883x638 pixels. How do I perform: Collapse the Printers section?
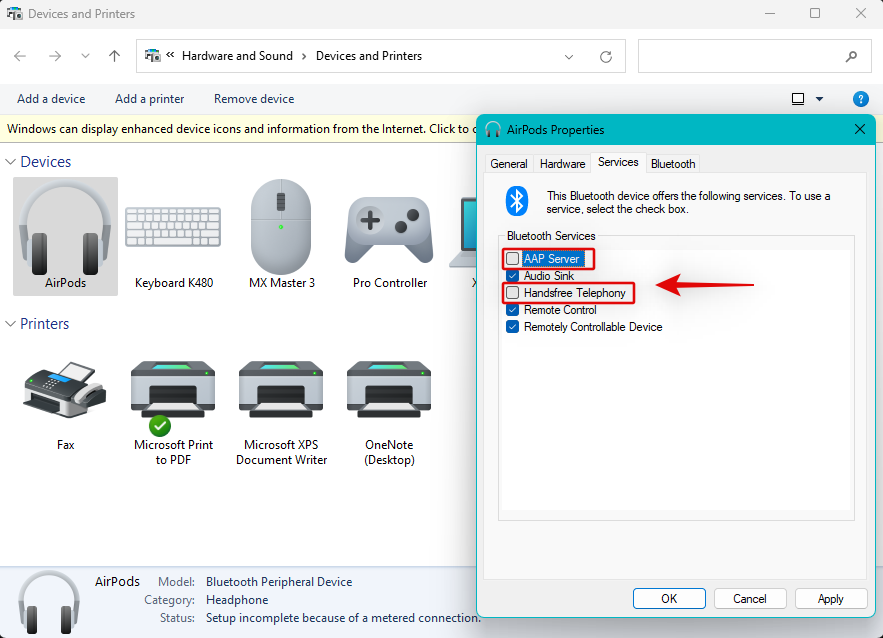[x=10, y=324]
